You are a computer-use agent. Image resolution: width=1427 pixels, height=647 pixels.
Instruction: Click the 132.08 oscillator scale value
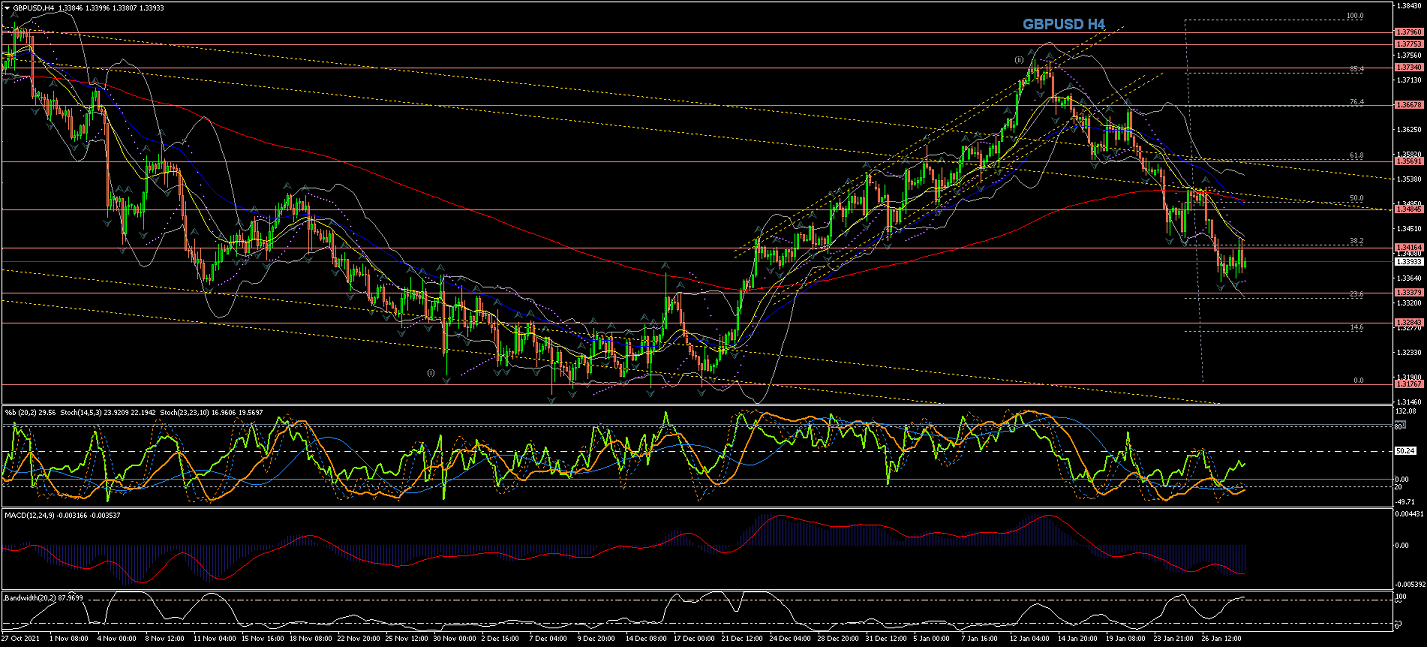(1407, 411)
